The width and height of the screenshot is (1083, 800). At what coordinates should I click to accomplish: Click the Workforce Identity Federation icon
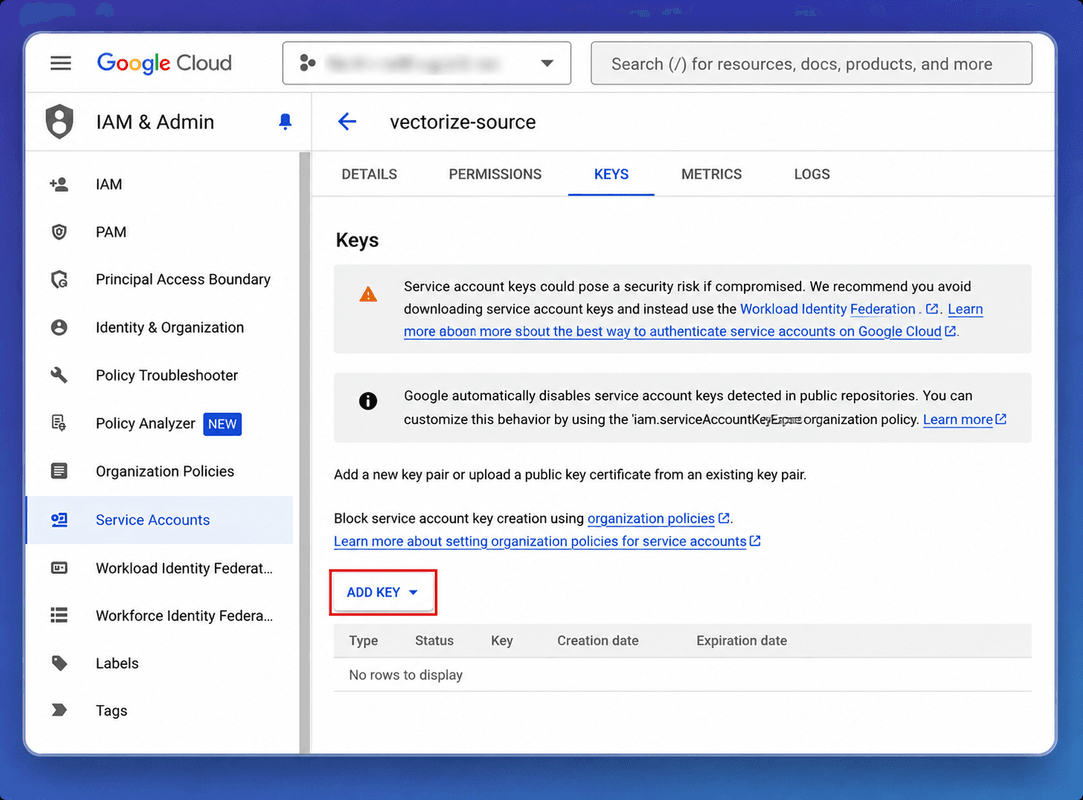tap(59, 615)
